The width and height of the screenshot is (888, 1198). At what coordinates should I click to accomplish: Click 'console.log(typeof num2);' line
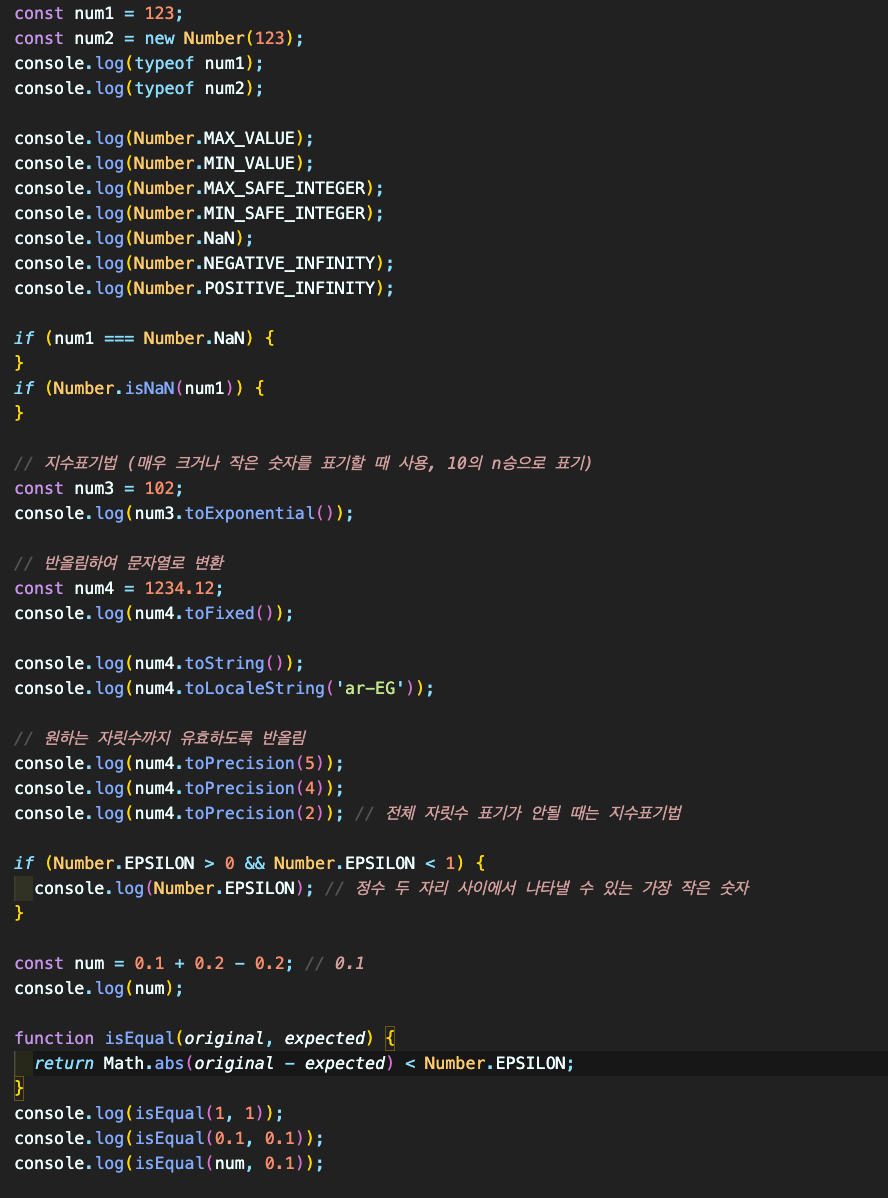point(139,89)
